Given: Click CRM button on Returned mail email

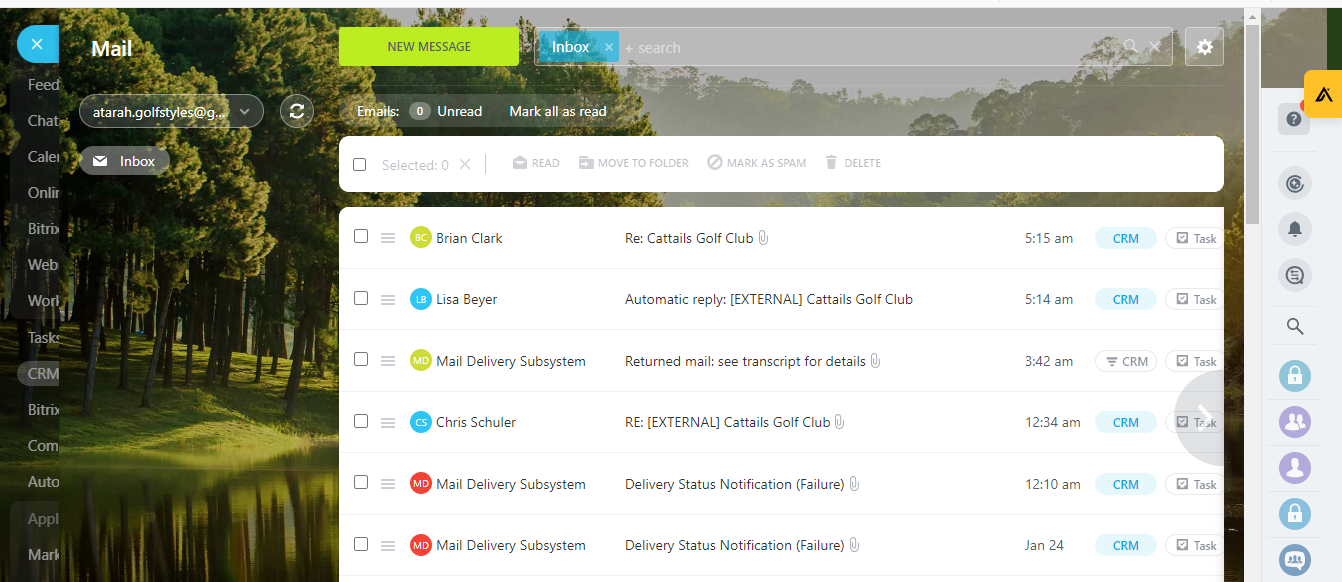Looking at the screenshot, I should pos(1126,362).
